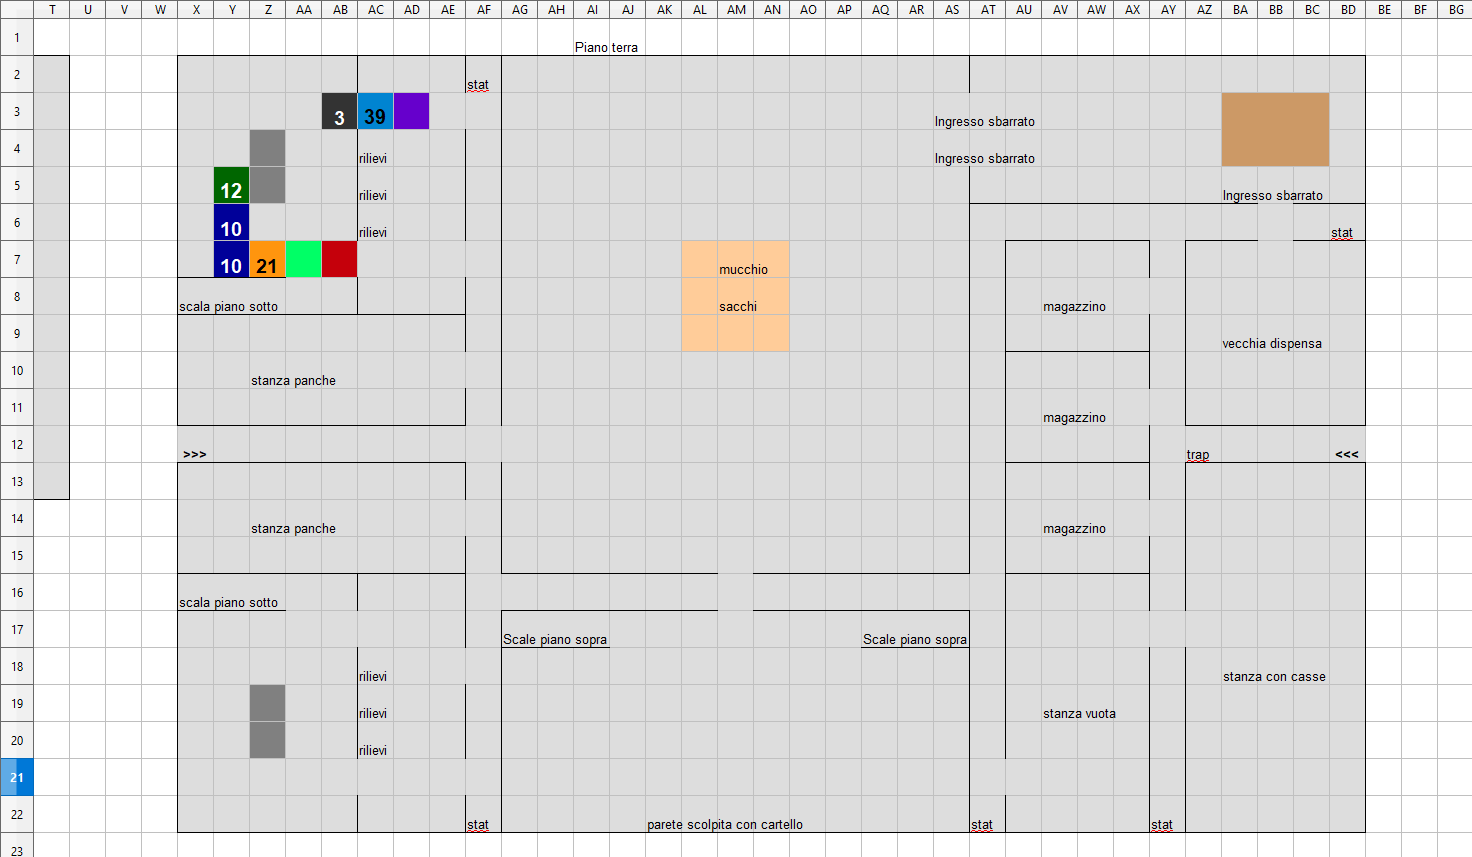Click the "Piano terra" title cell
Image resolution: width=1472 pixels, height=857 pixels.
point(606,47)
